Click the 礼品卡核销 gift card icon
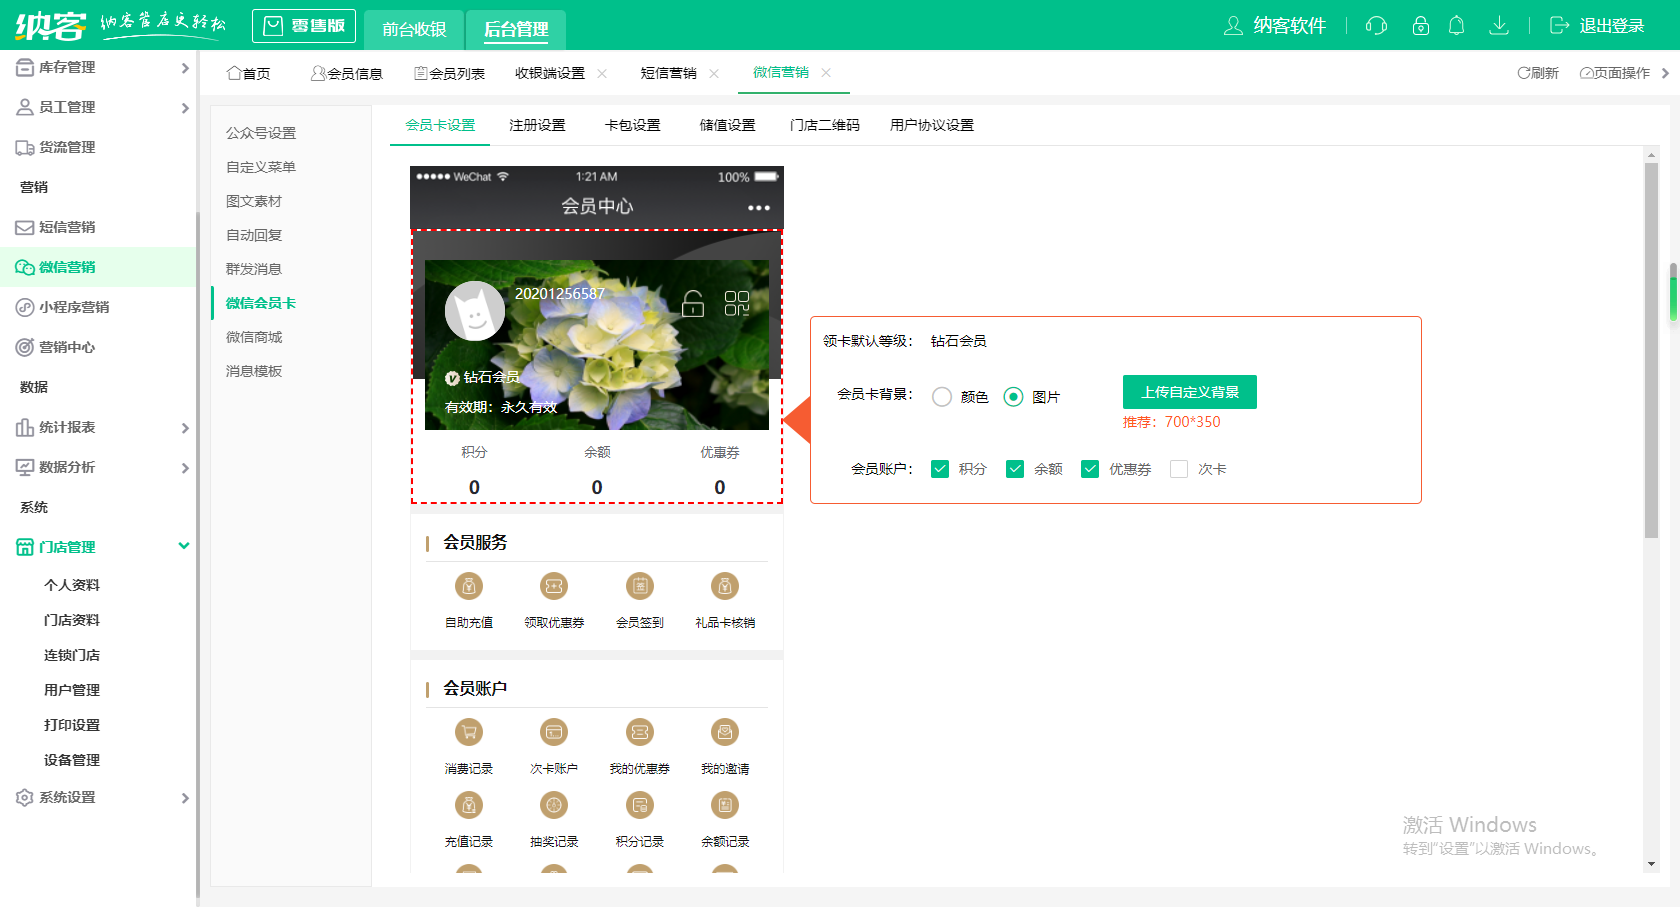This screenshot has width=1680, height=907. click(x=725, y=586)
